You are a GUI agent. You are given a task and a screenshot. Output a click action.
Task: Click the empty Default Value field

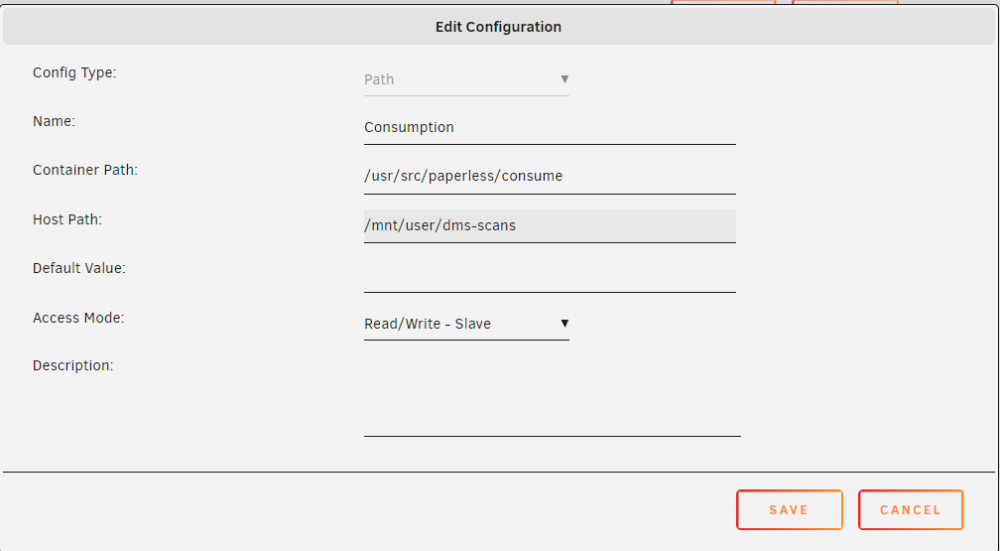tap(550, 276)
